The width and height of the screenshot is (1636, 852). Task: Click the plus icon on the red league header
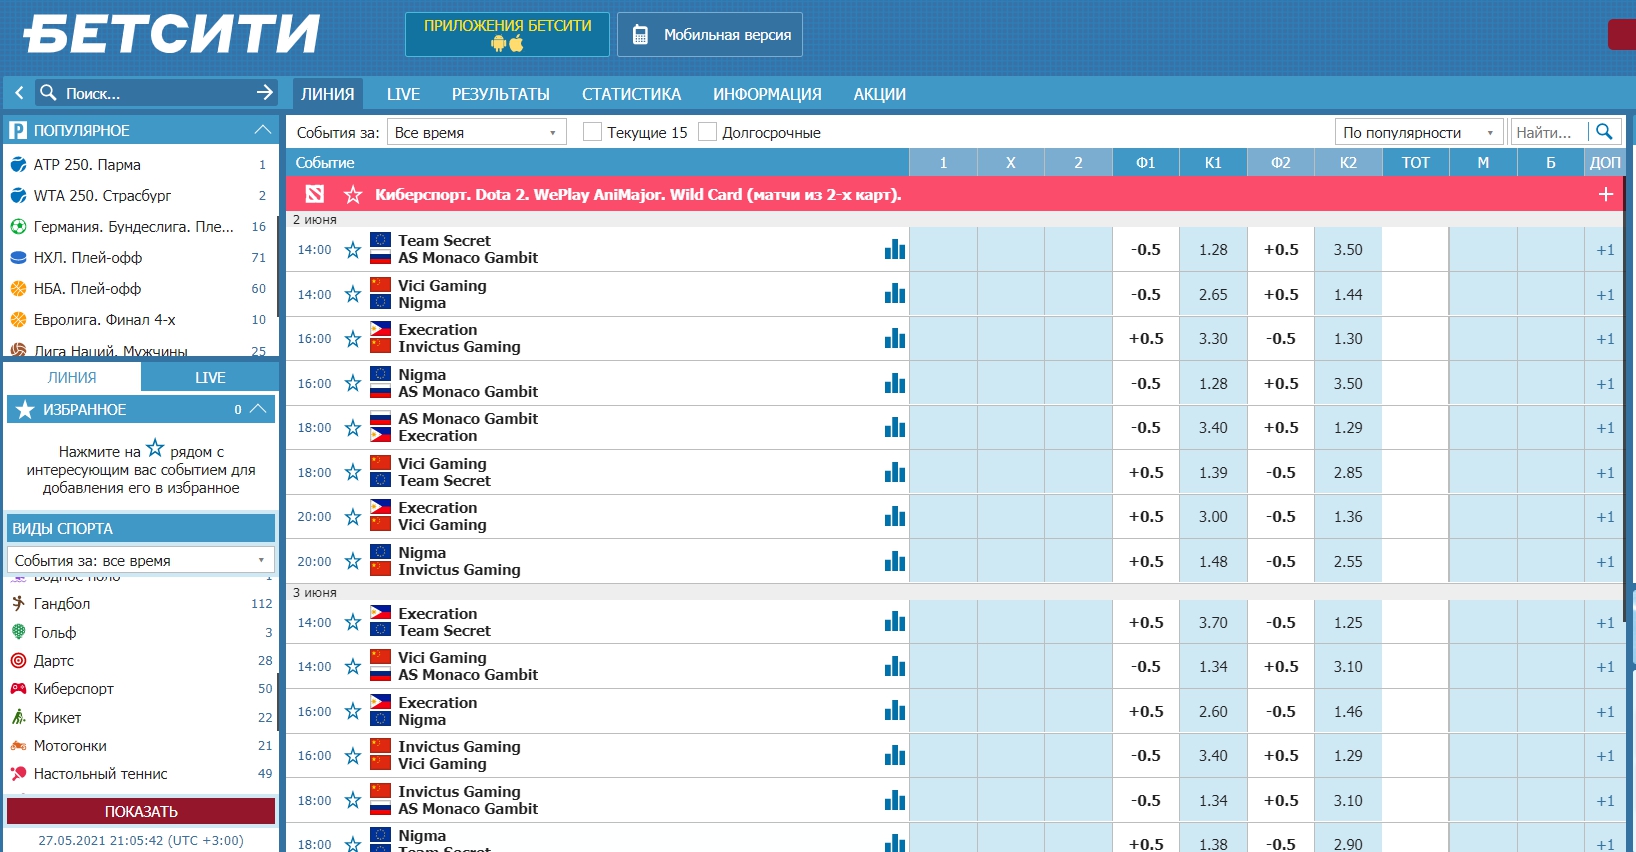[1605, 195]
